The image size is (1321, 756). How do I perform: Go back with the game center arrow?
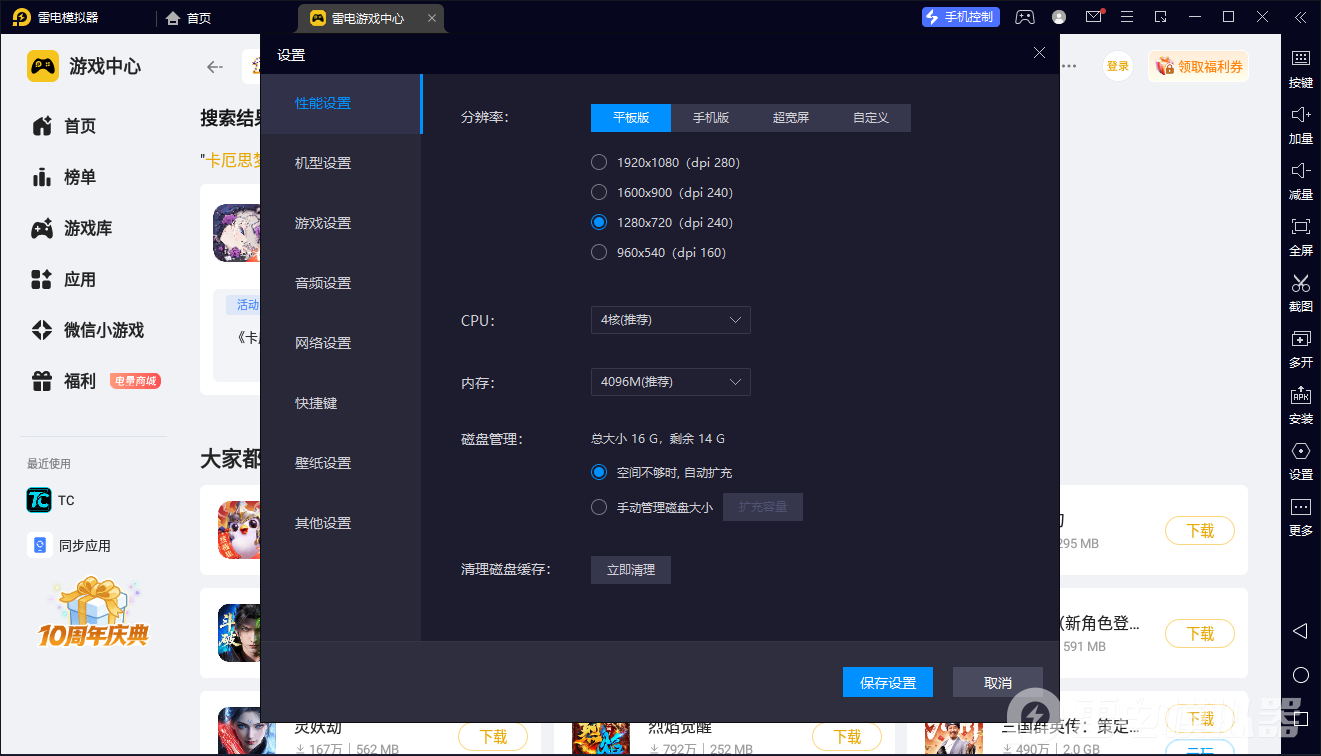[x=214, y=67]
